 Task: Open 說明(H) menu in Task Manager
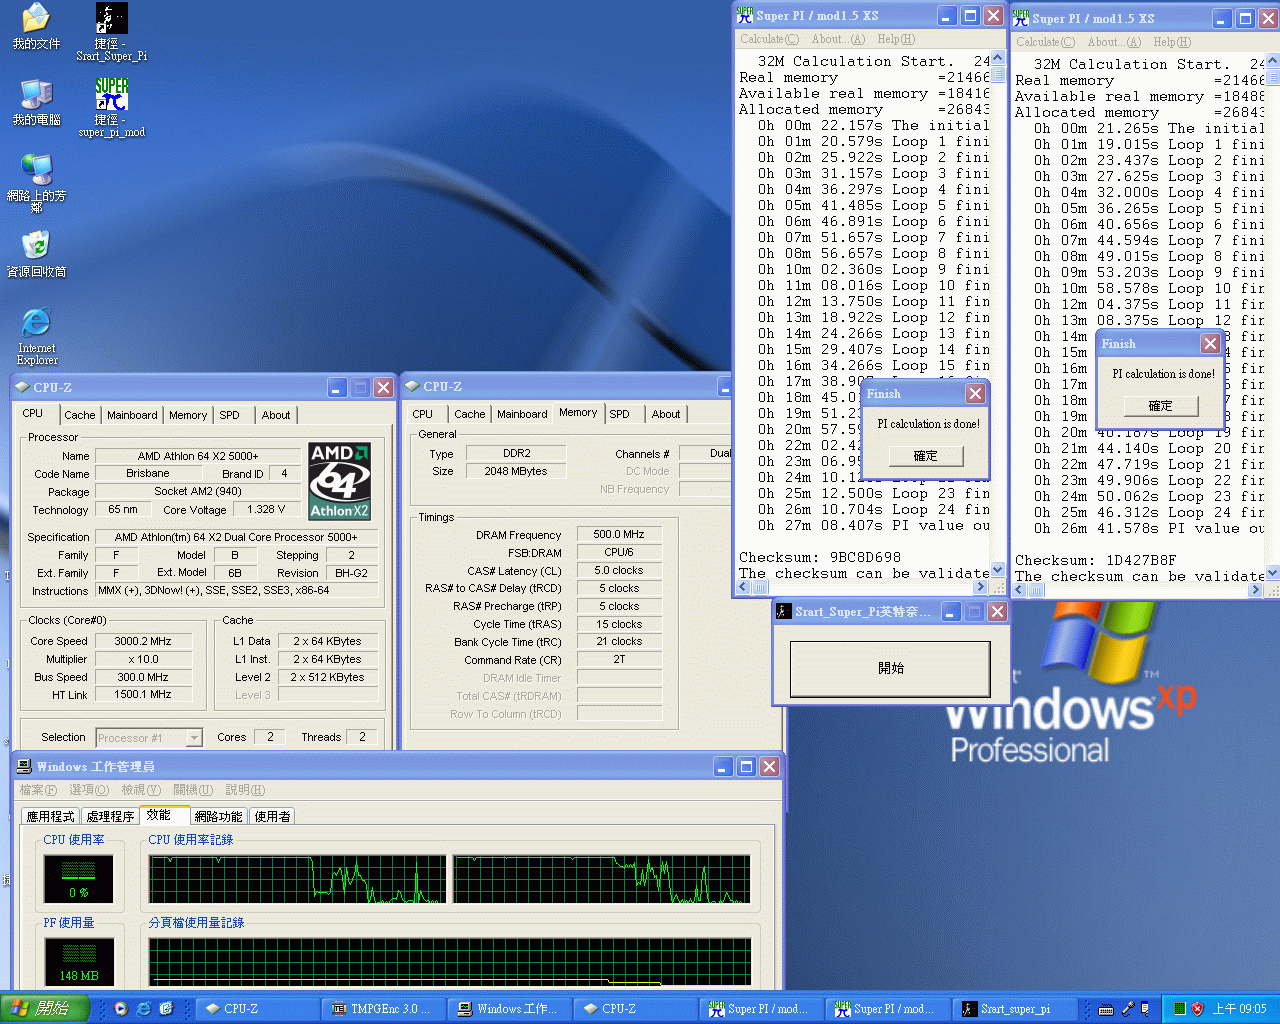[x=245, y=790]
